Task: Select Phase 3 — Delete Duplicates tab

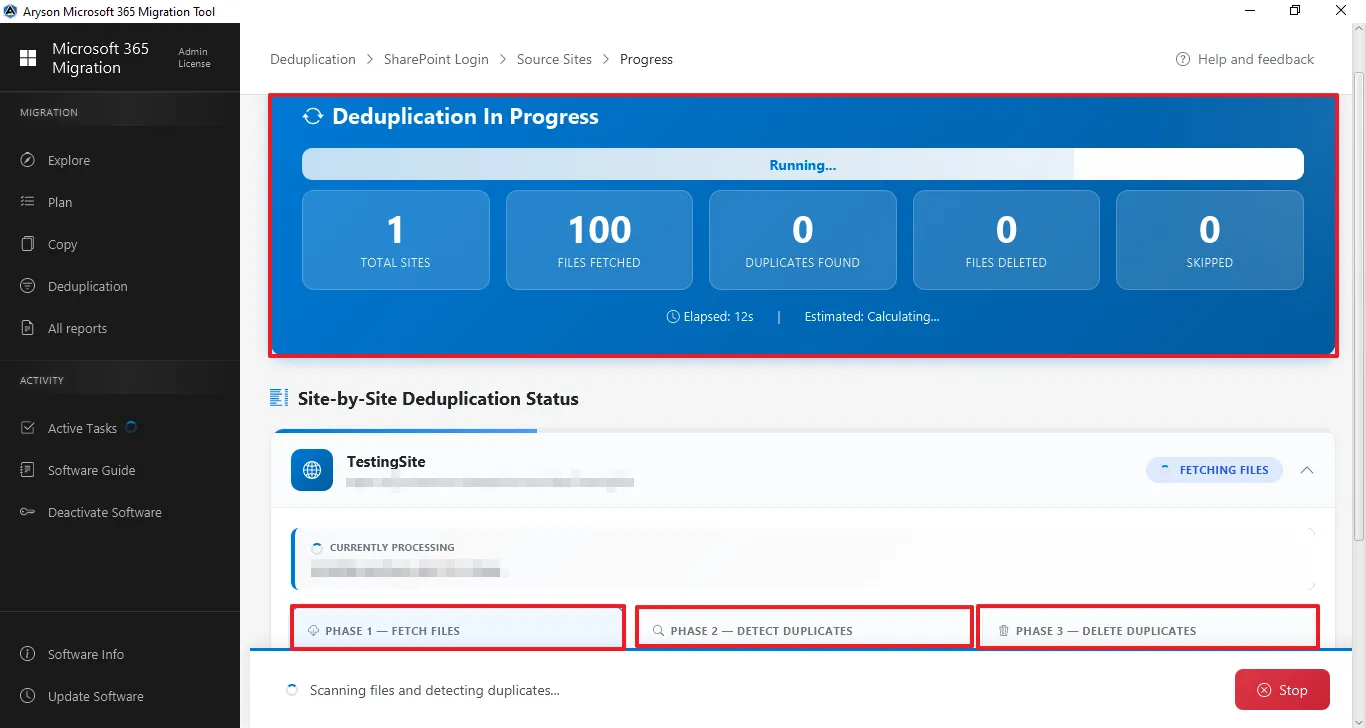Action: pos(1148,630)
